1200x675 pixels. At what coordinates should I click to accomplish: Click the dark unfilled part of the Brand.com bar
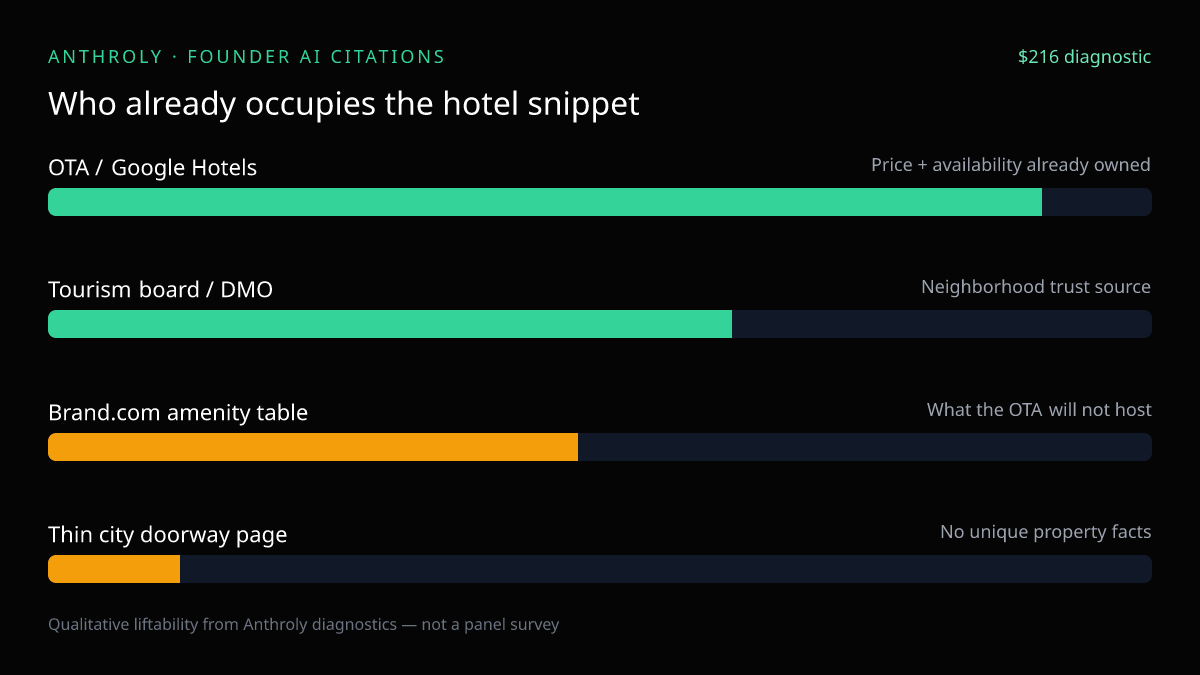click(x=865, y=447)
